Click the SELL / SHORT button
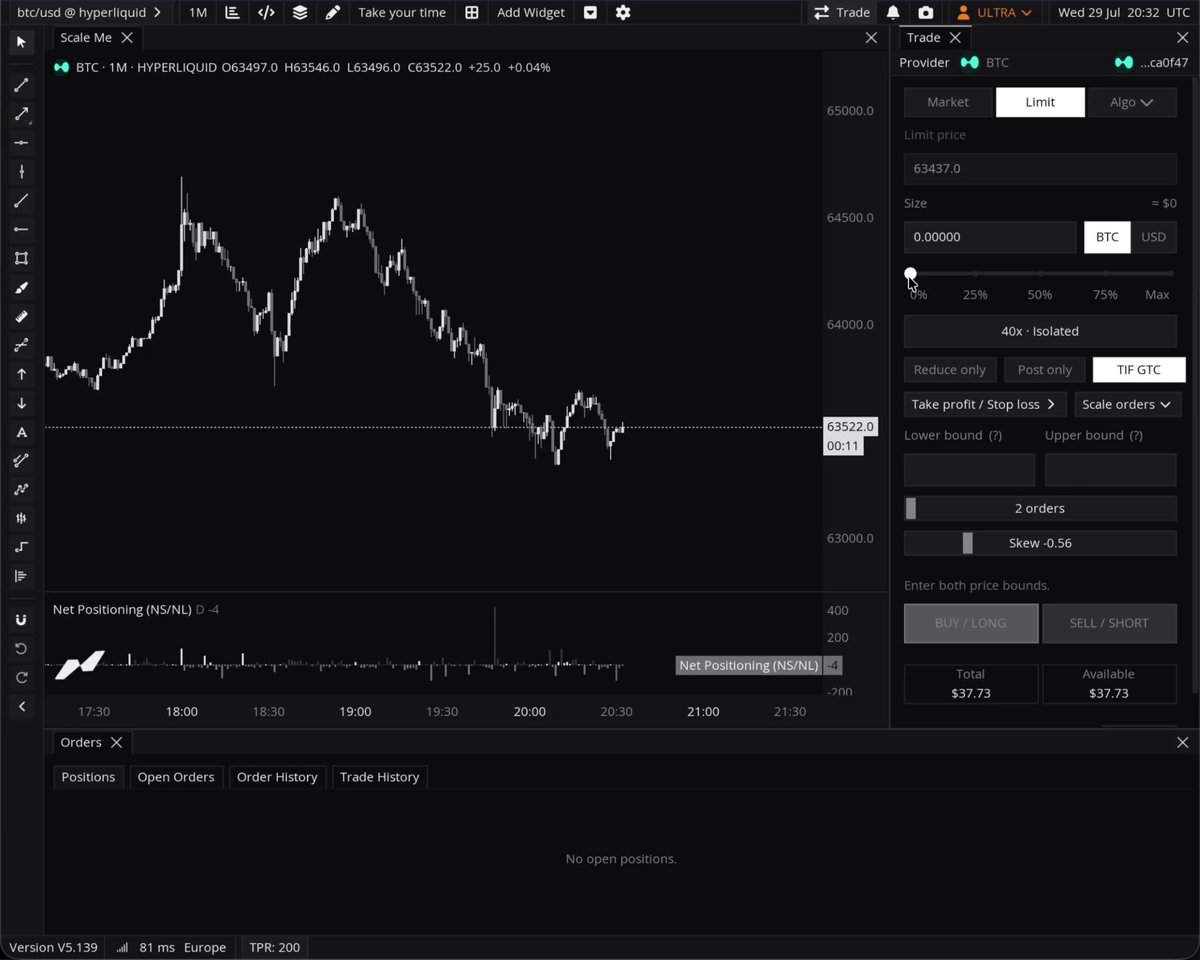Screen dimensions: 1200x960 click(x=1109, y=623)
